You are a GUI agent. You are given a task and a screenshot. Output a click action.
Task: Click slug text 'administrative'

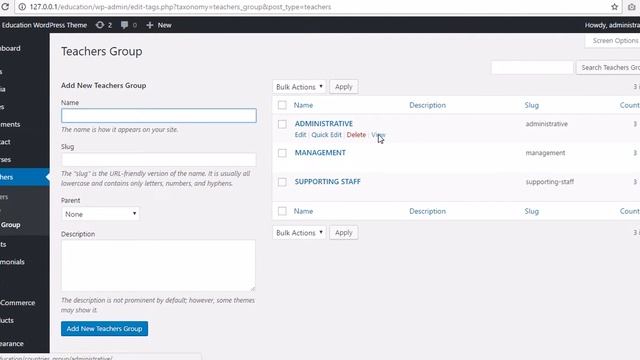[x=547, y=124]
